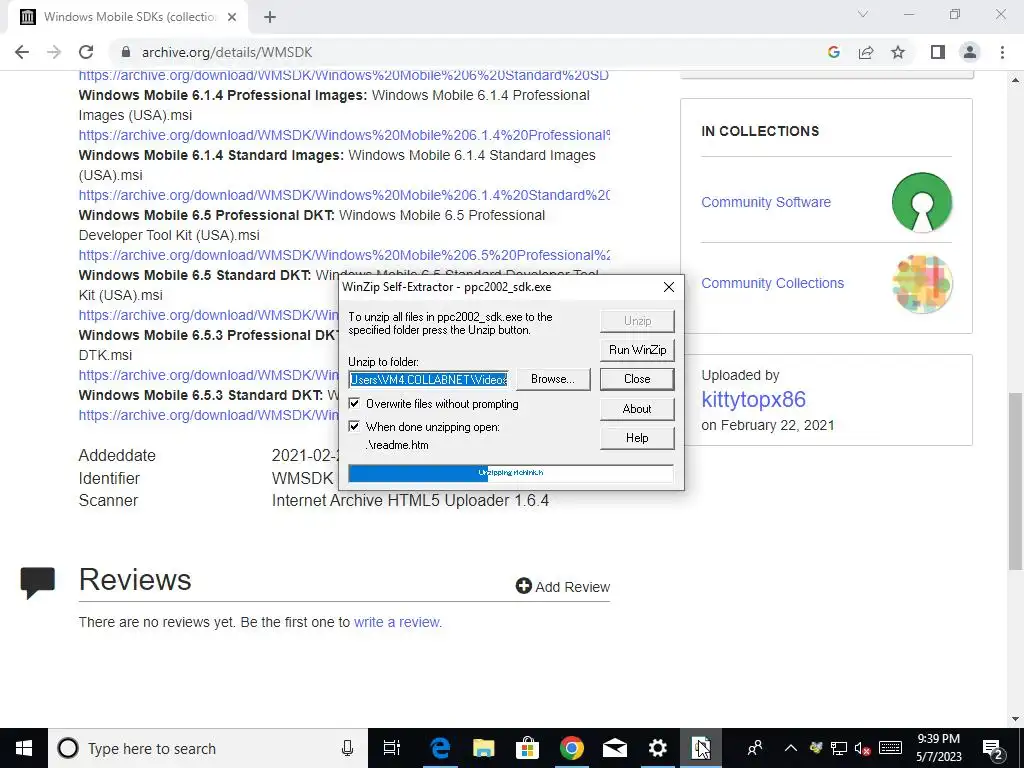Click the Community Collections thumbnail

pyautogui.click(x=921, y=283)
